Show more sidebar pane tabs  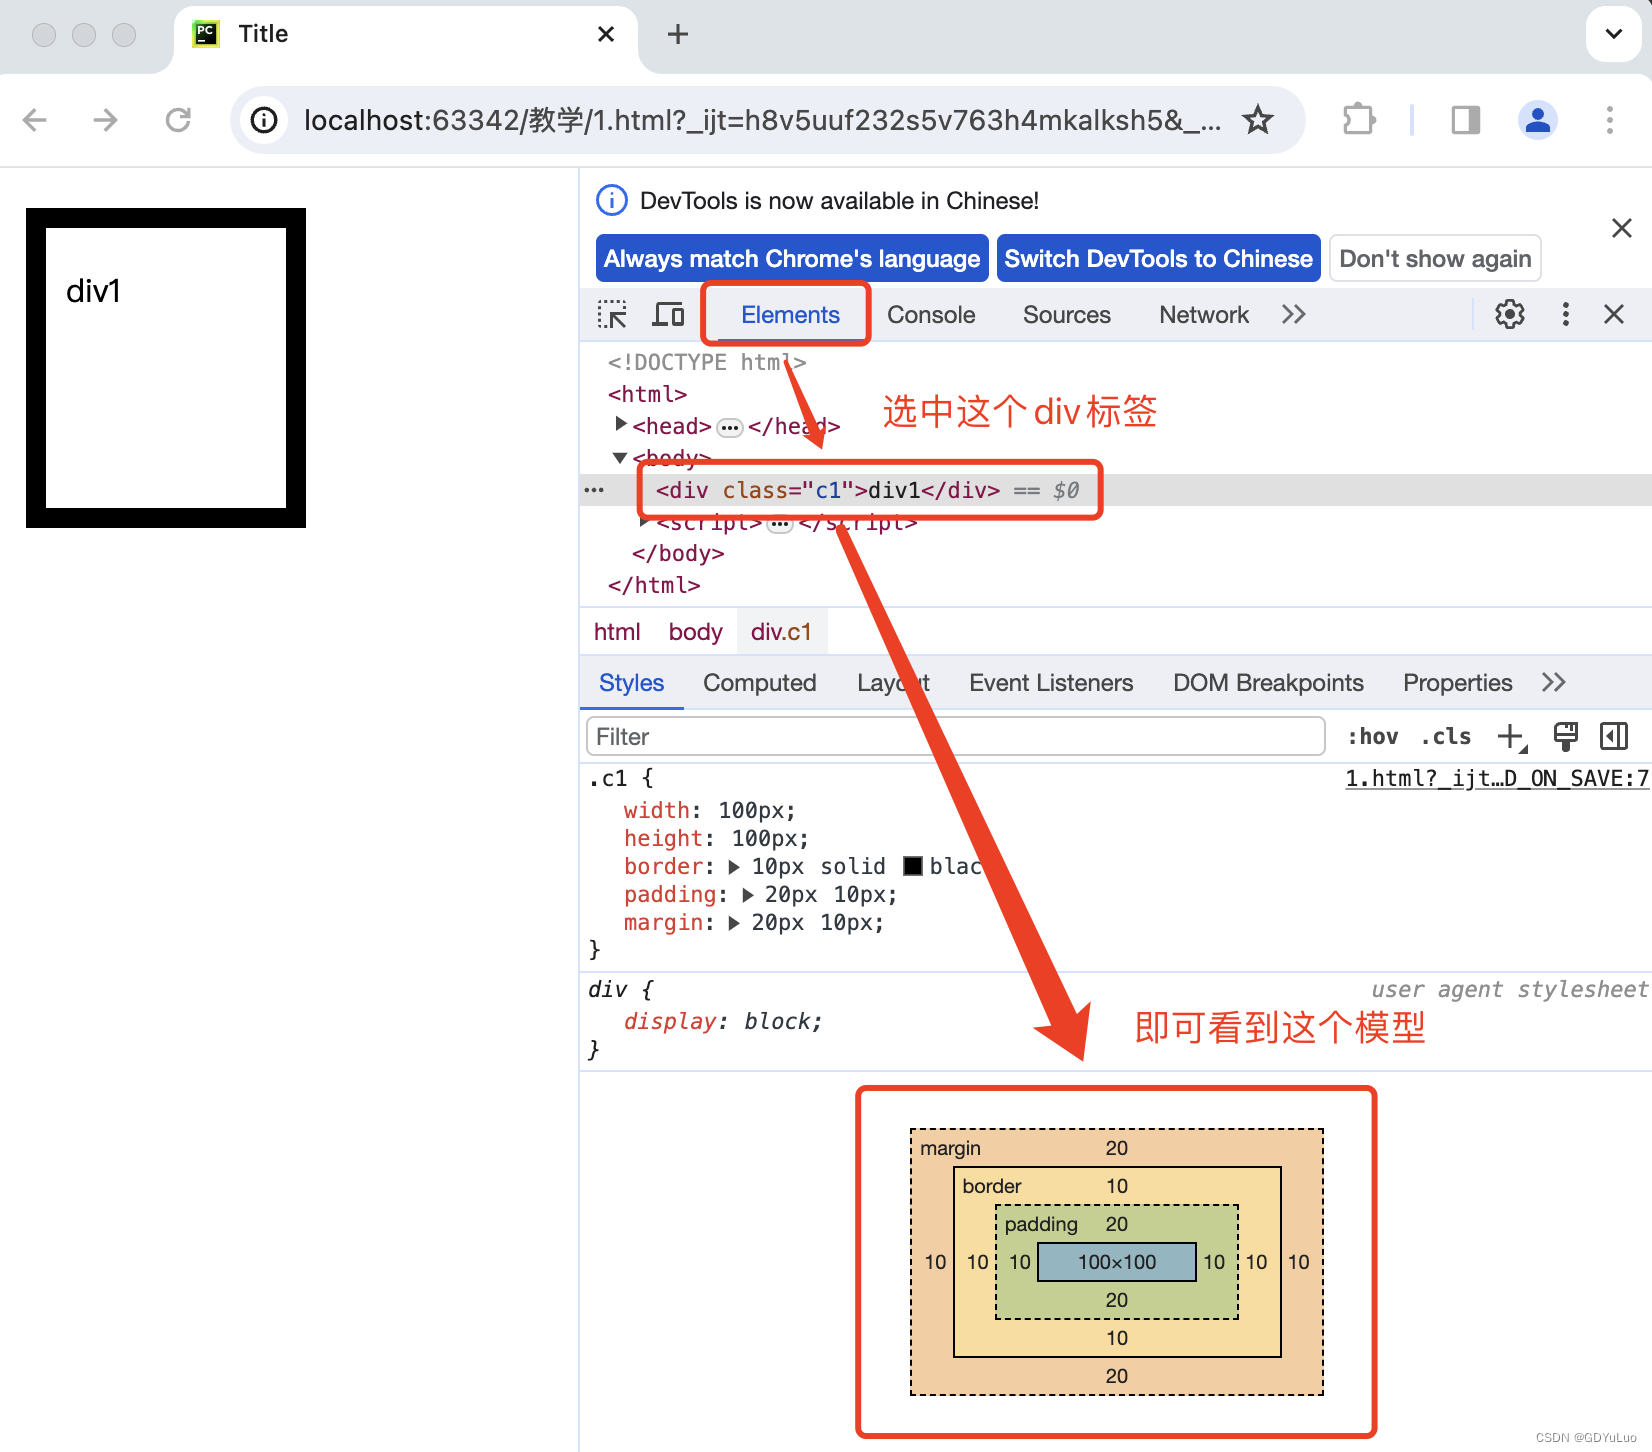point(1554,683)
